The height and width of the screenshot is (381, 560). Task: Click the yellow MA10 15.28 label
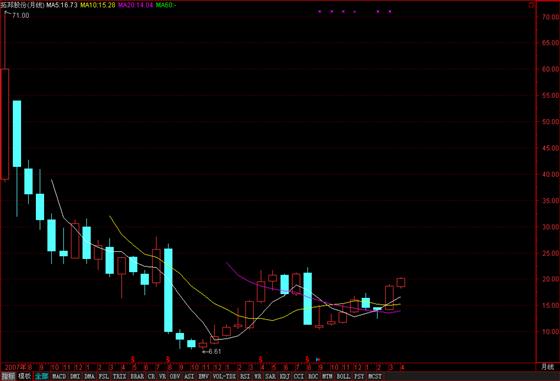[98, 5]
